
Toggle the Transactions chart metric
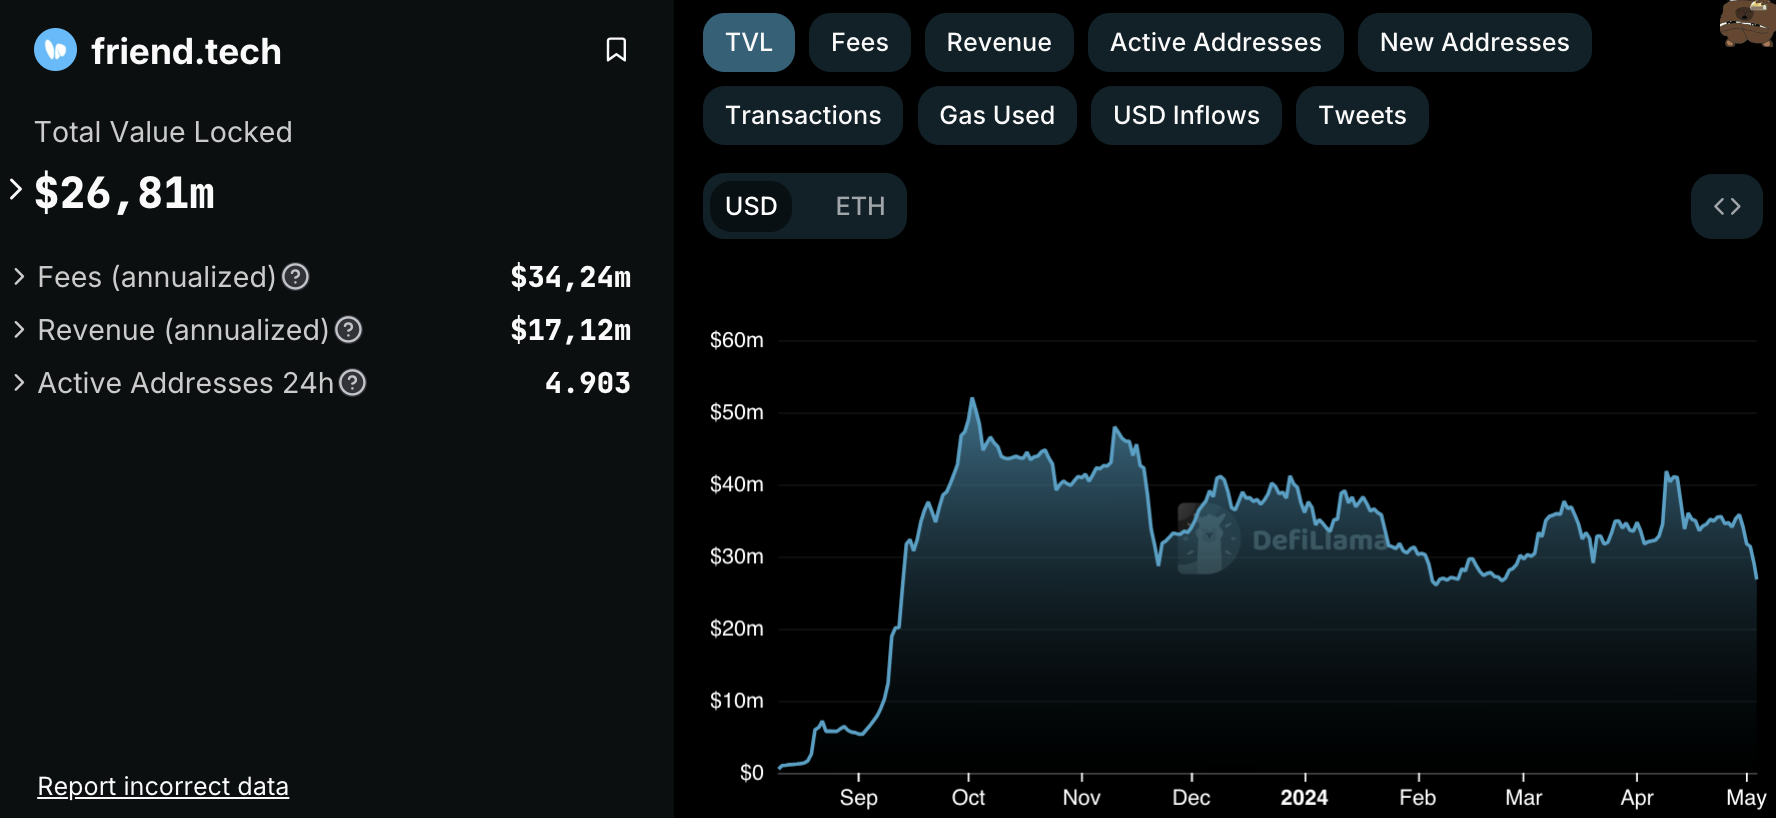803,115
